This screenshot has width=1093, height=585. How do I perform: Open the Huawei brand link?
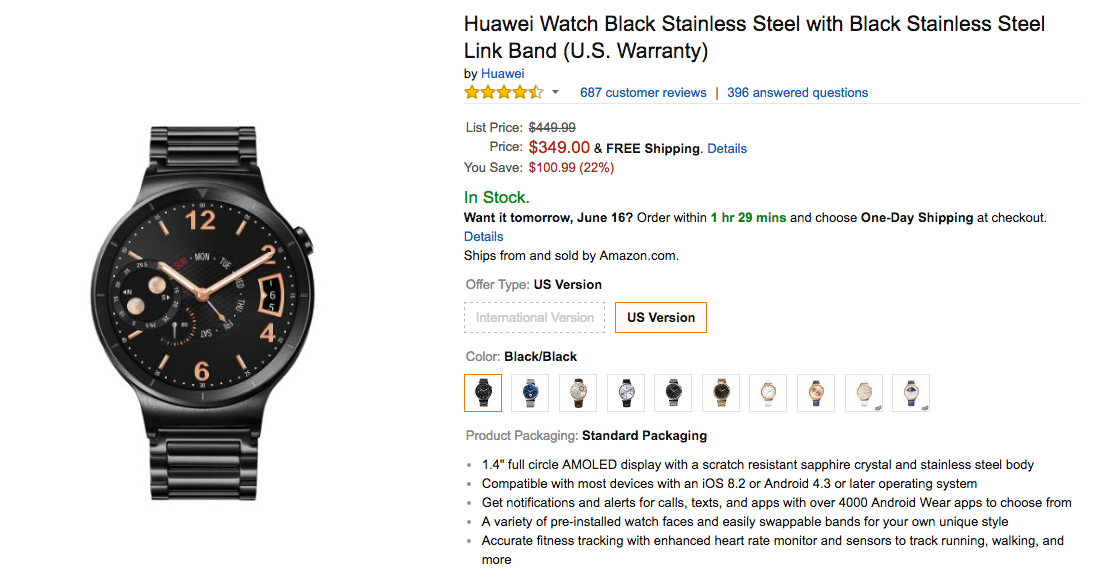pos(502,73)
